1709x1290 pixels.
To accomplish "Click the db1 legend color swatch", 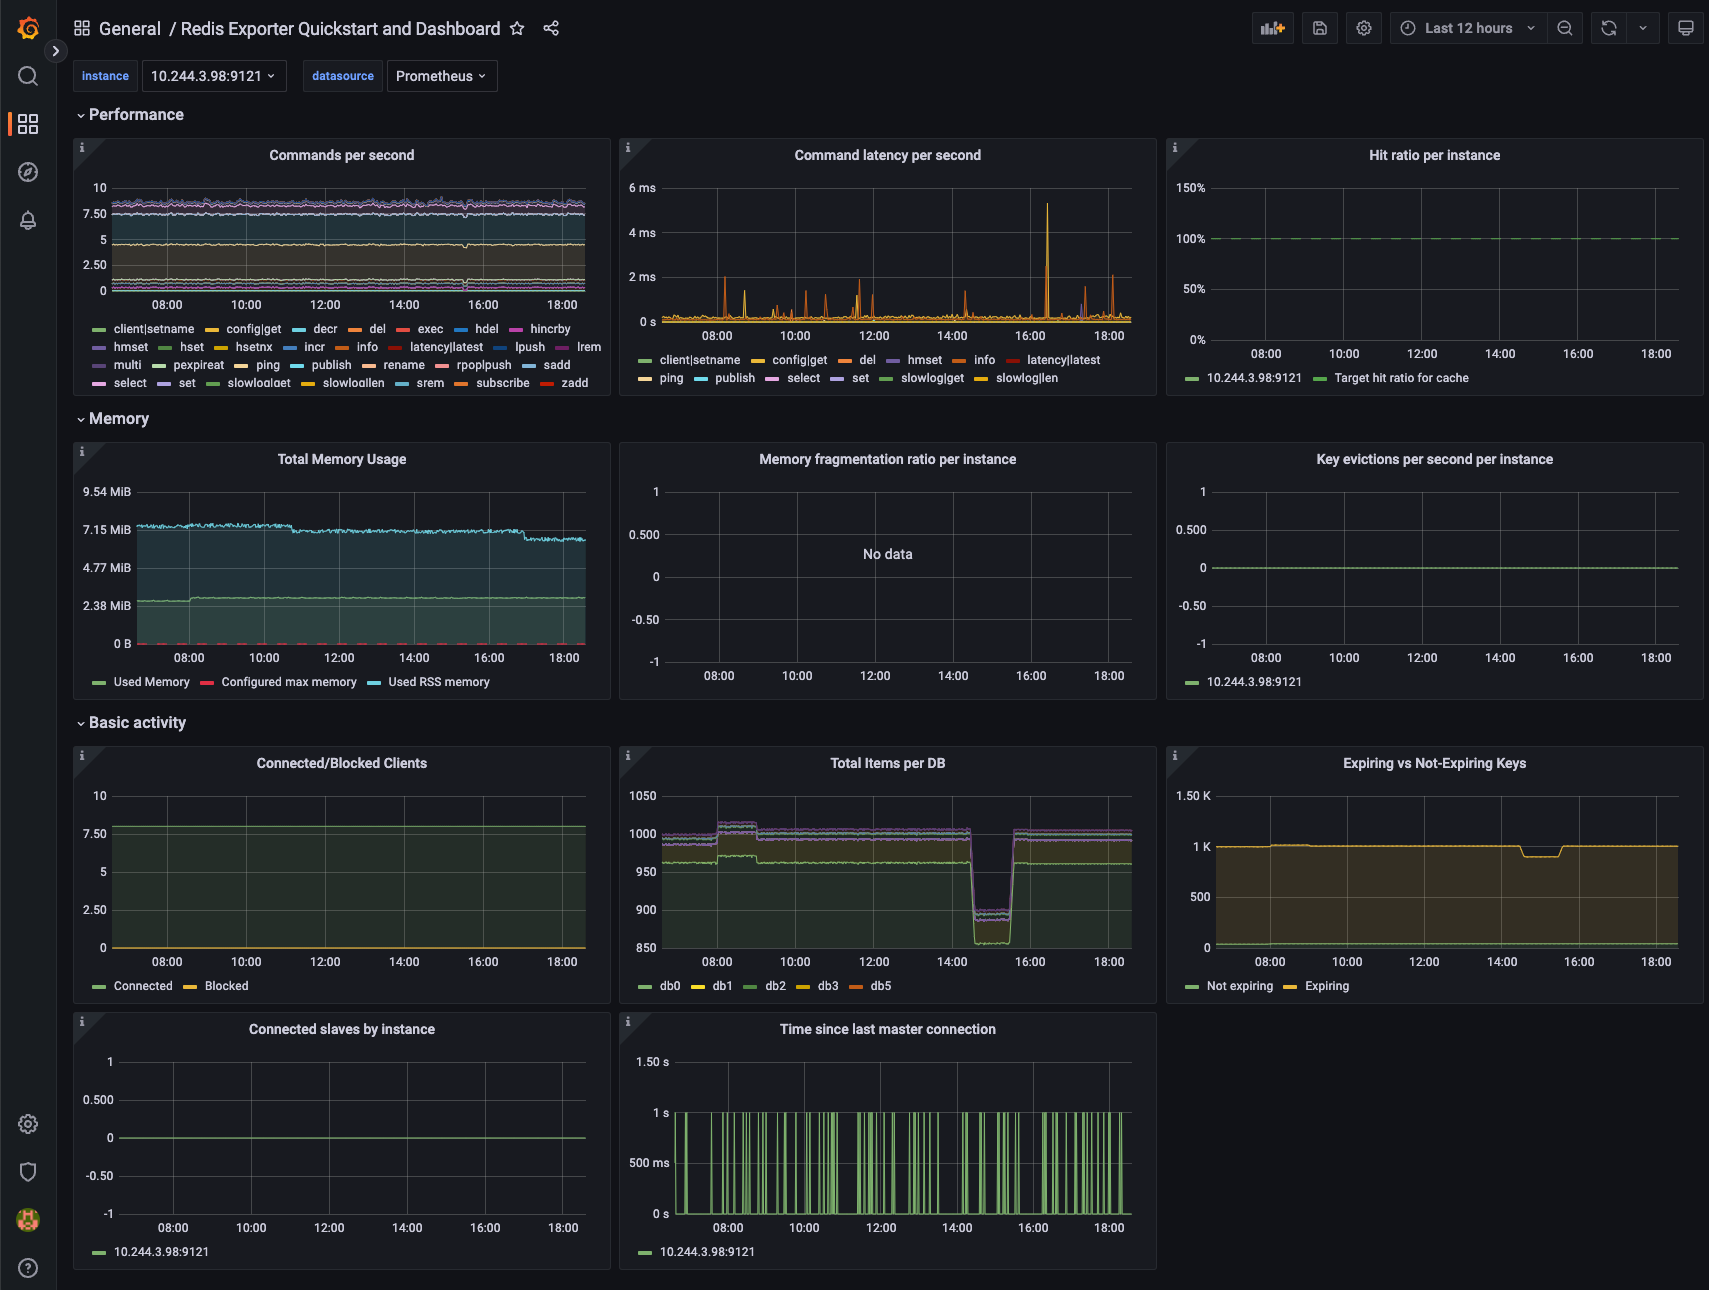I will pyautogui.click(x=698, y=987).
